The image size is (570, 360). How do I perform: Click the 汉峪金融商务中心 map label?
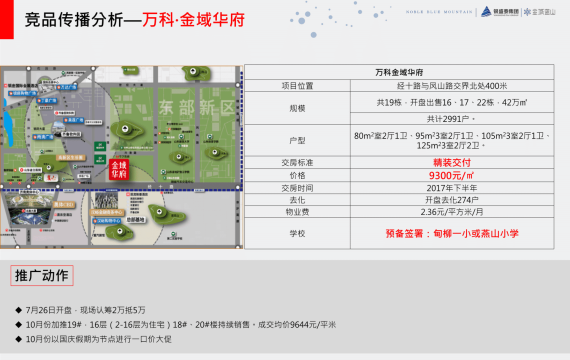[x=107, y=212]
